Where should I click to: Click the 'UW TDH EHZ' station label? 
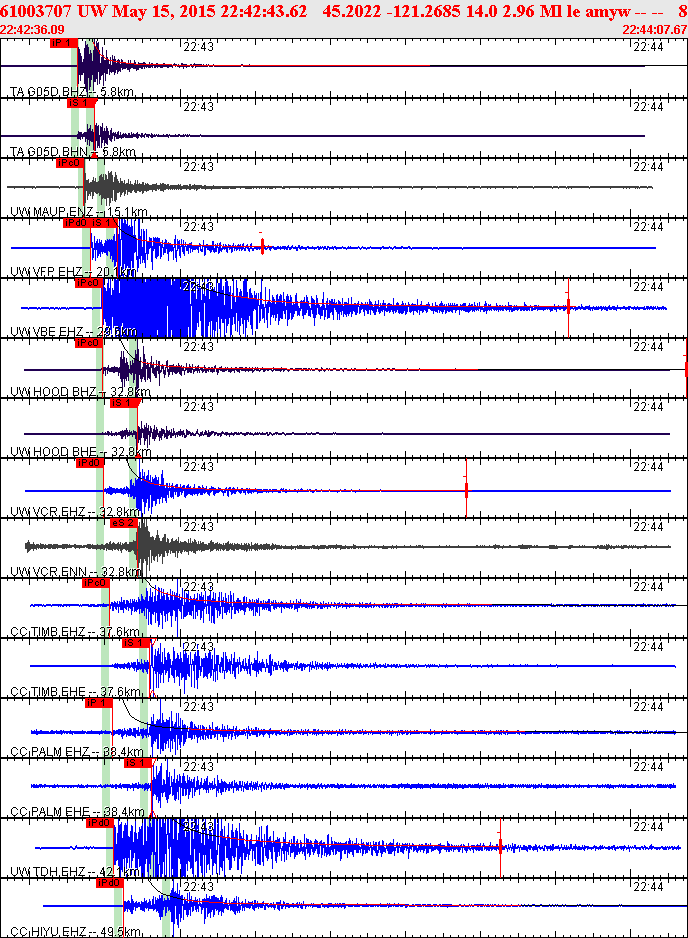click(47, 872)
